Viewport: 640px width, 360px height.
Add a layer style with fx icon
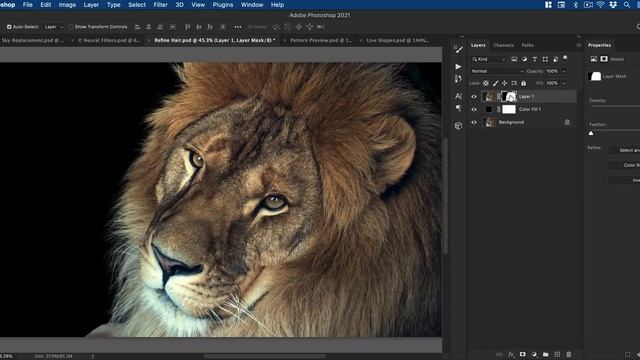(511, 355)
